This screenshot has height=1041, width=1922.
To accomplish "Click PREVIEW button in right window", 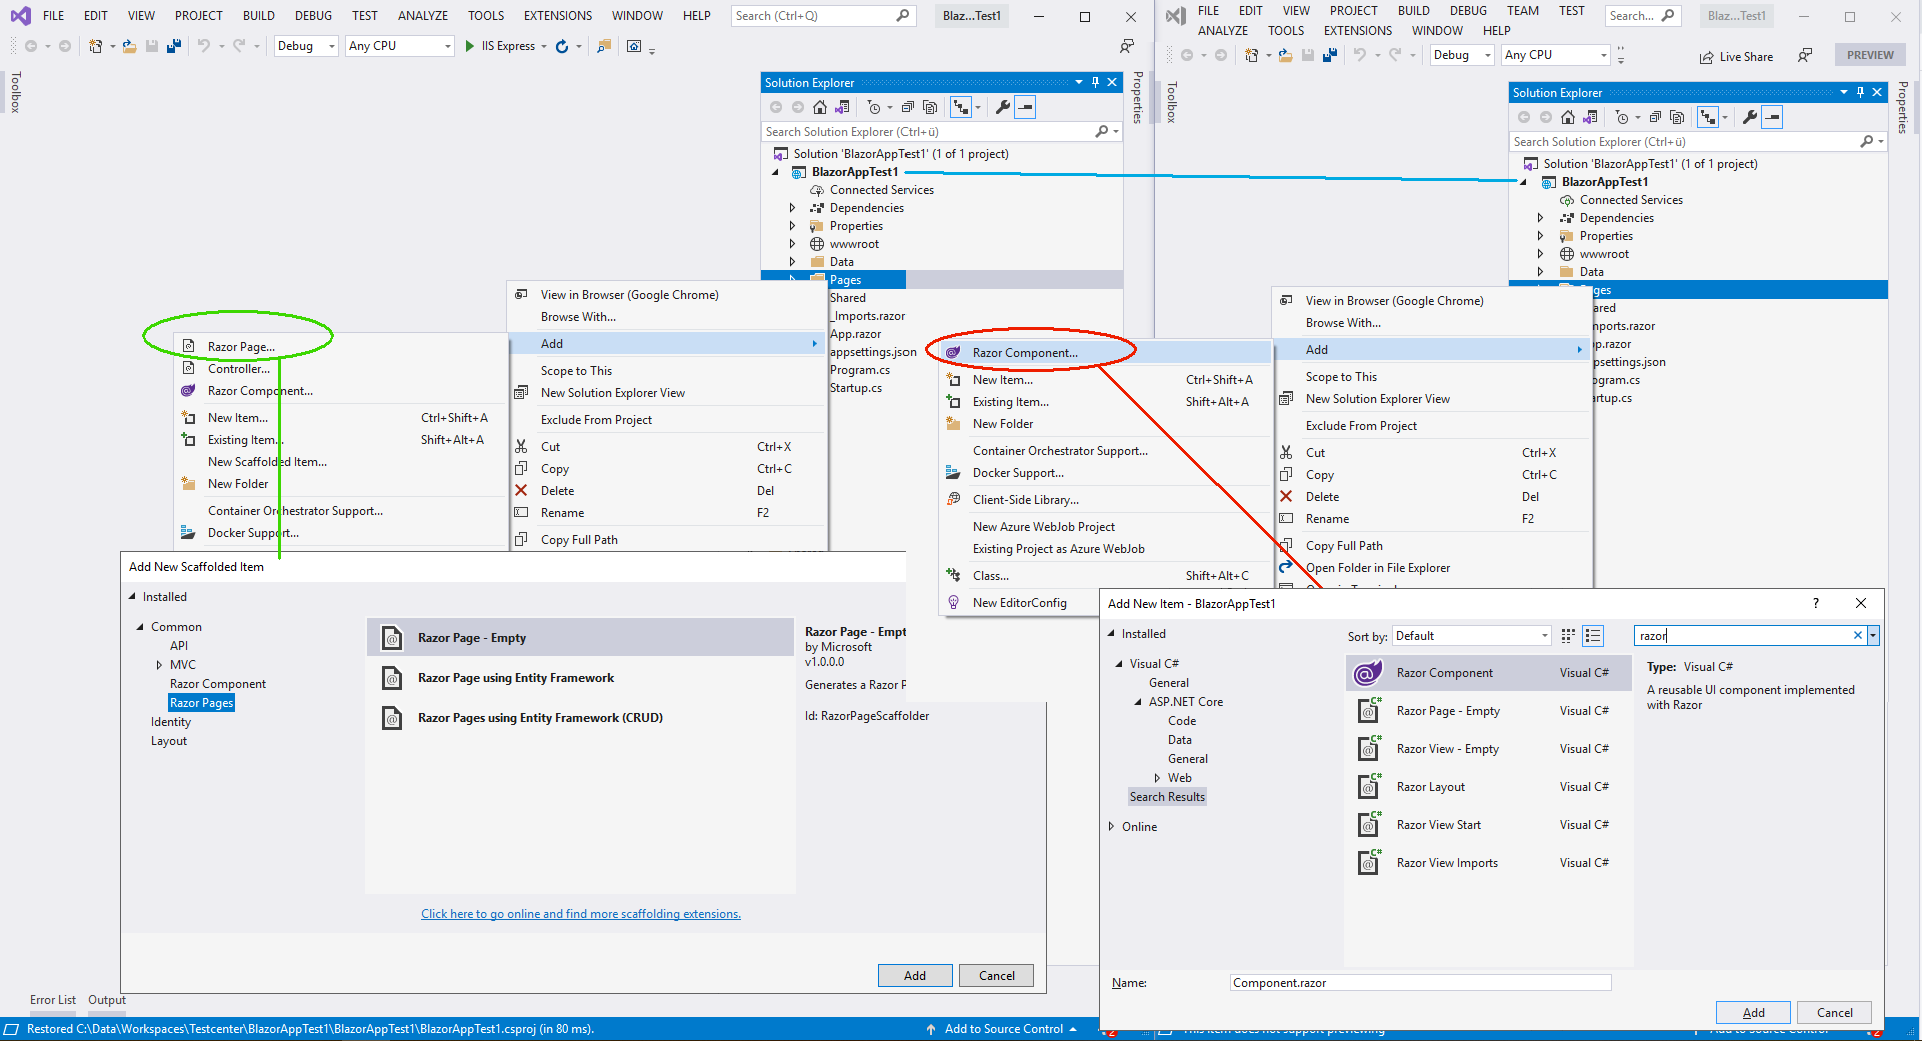I will pos(1870,55).
